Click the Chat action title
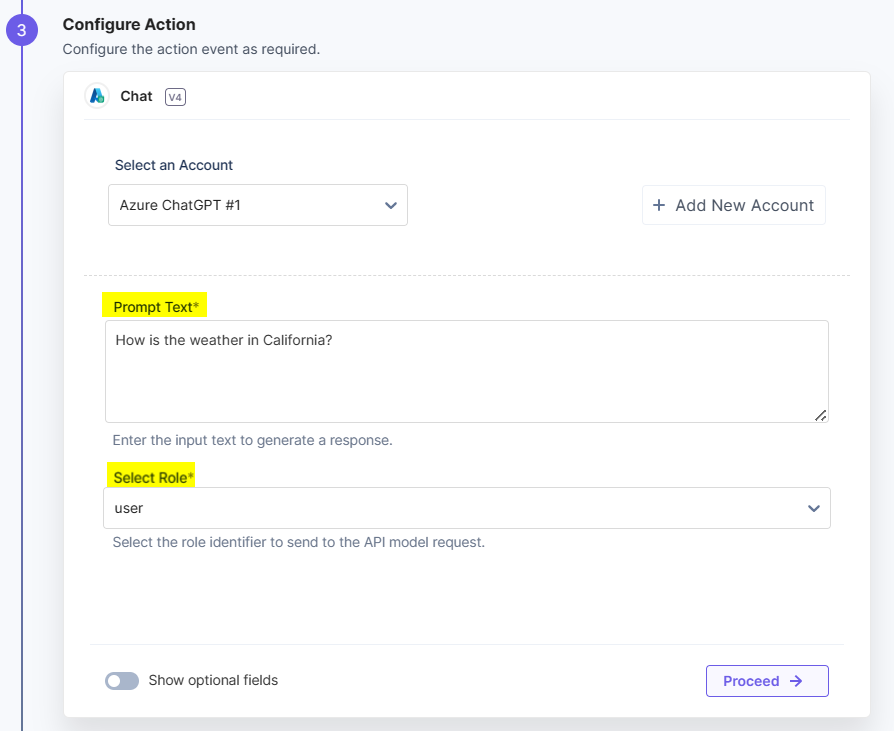 coord(136,96)
